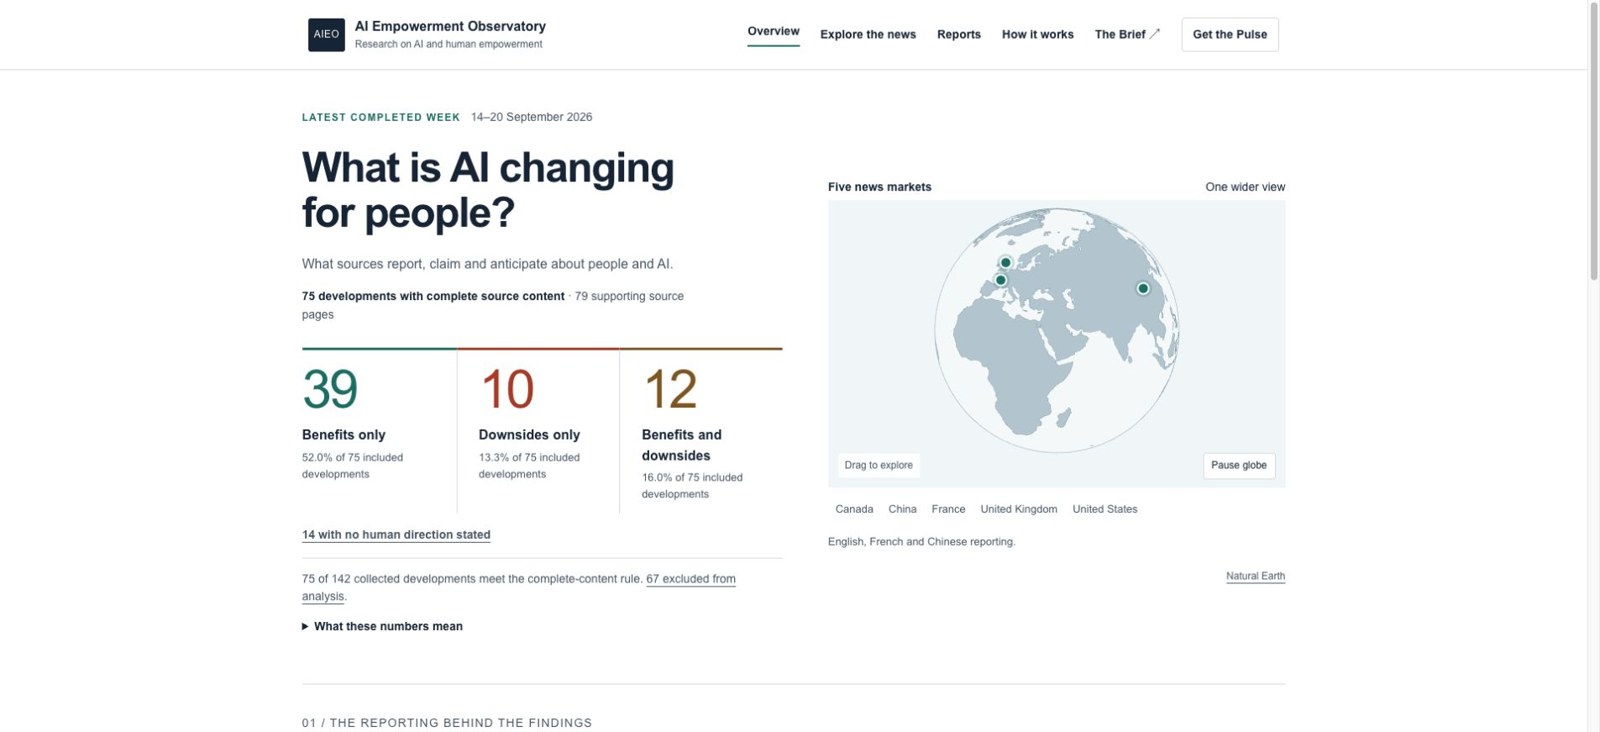The height and width of the screenshot is (732, 1600).
Task: Click the One wider view label
Action: 1245,187
